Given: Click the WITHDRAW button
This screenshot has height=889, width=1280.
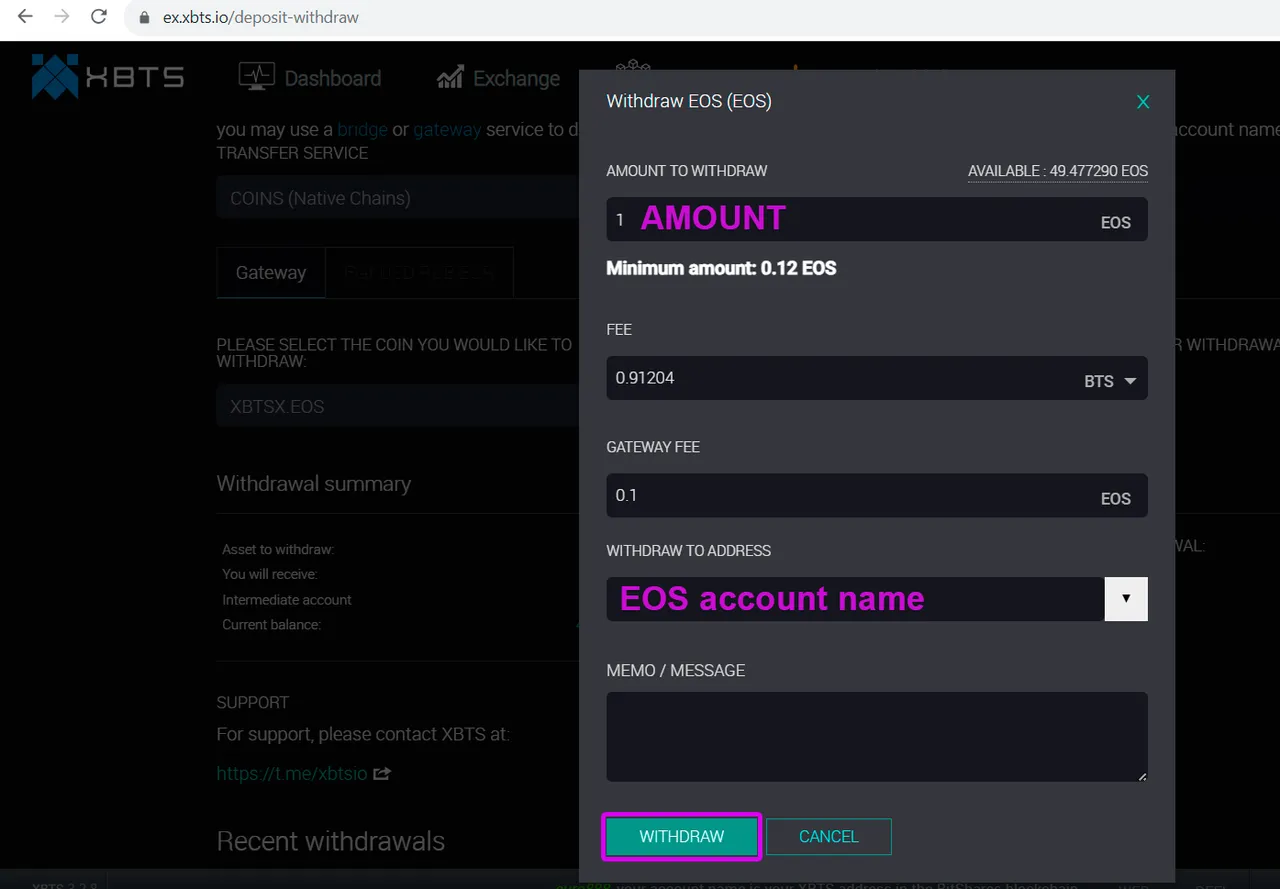Looking at the screenshot, I should tap(682, 837).
